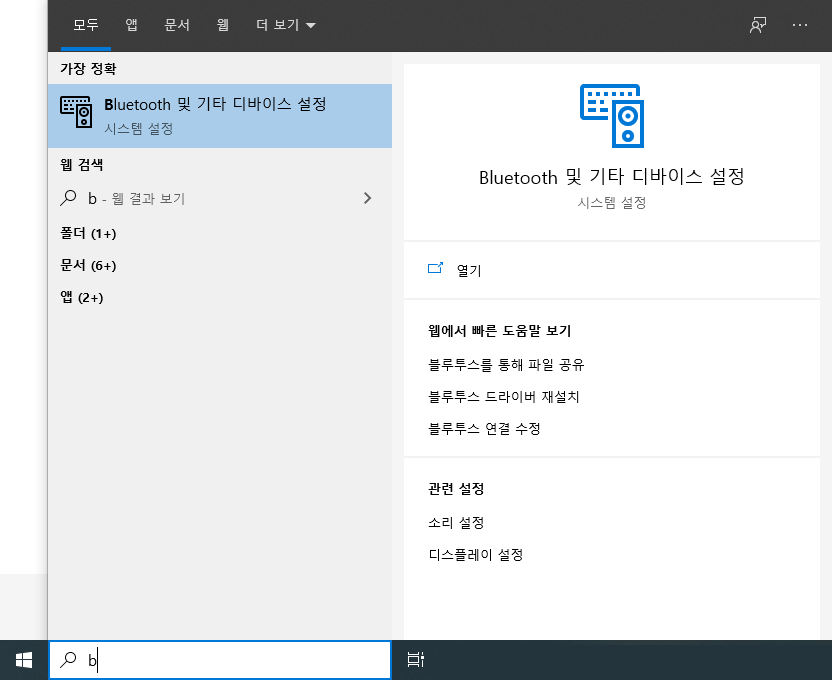Expand the 문서 (6+) group

(88, 265)
